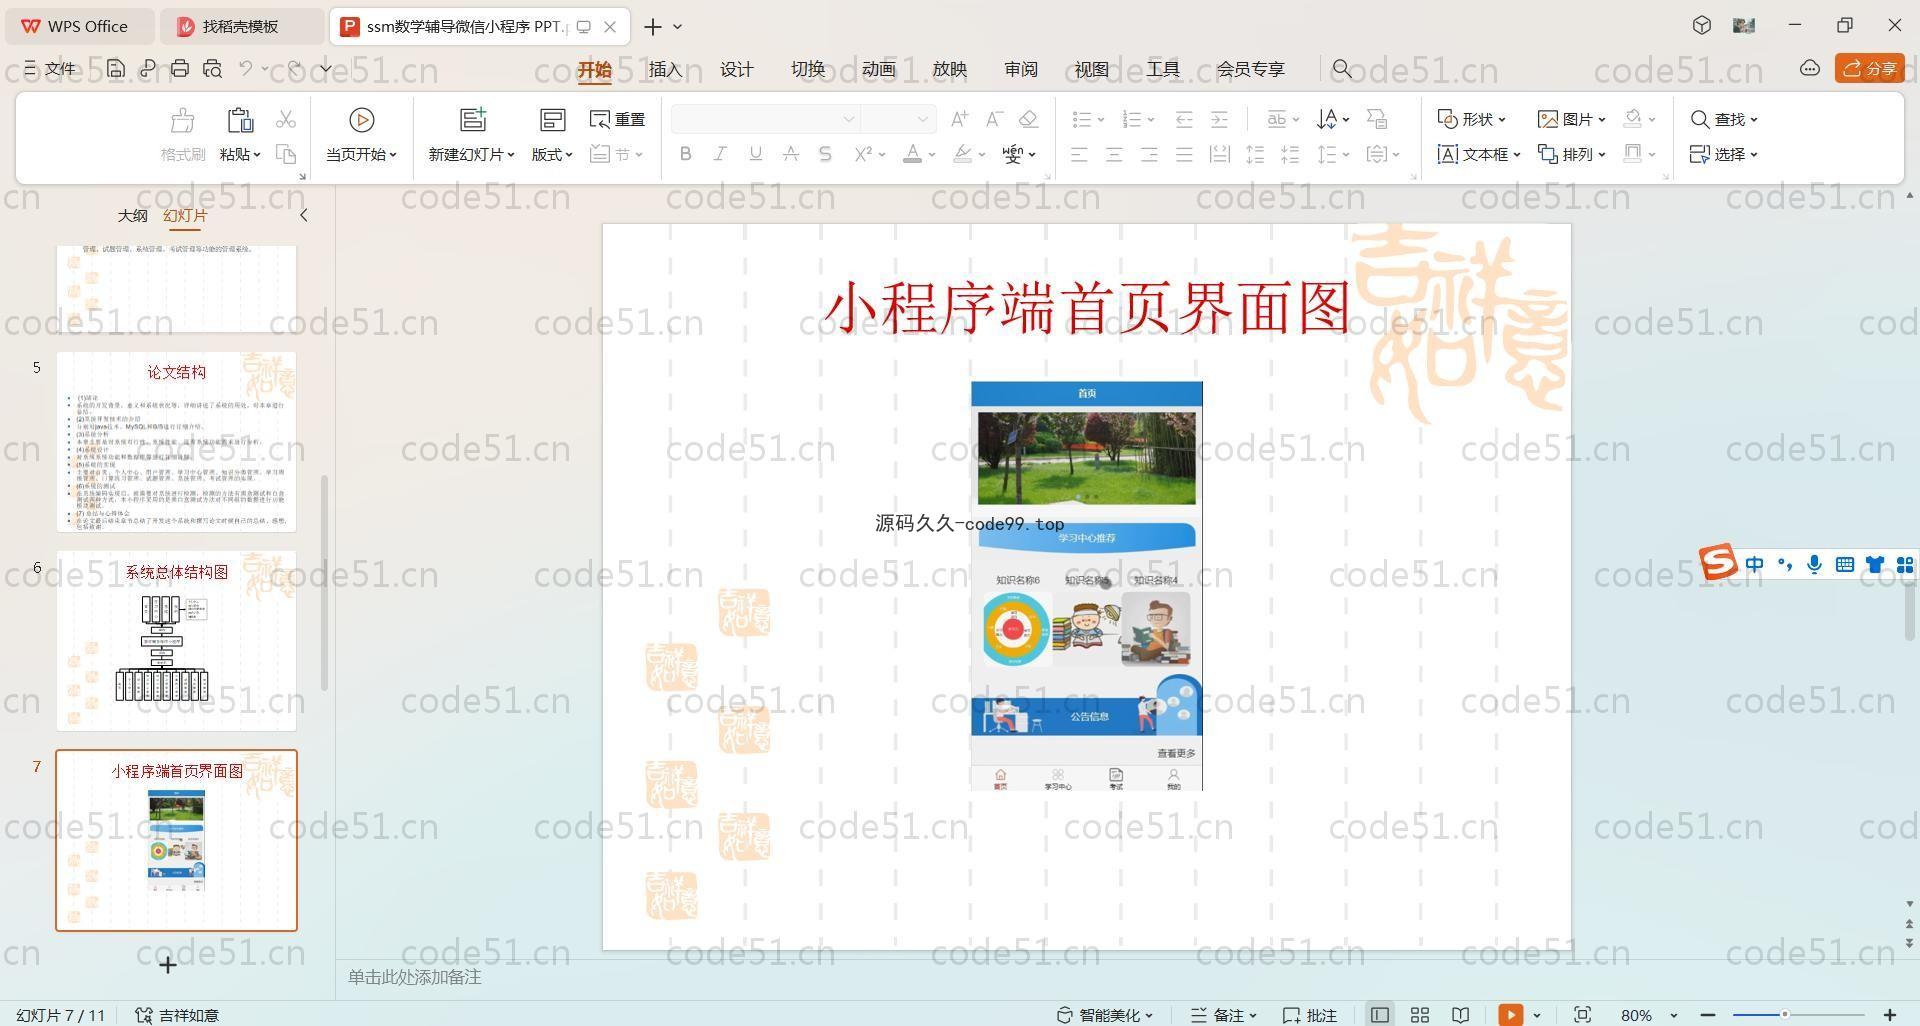Viewport: 1920px width, 1026px height.
Task: Select slide 5 thumbnail 论文结构
Action: pos(176,441)
